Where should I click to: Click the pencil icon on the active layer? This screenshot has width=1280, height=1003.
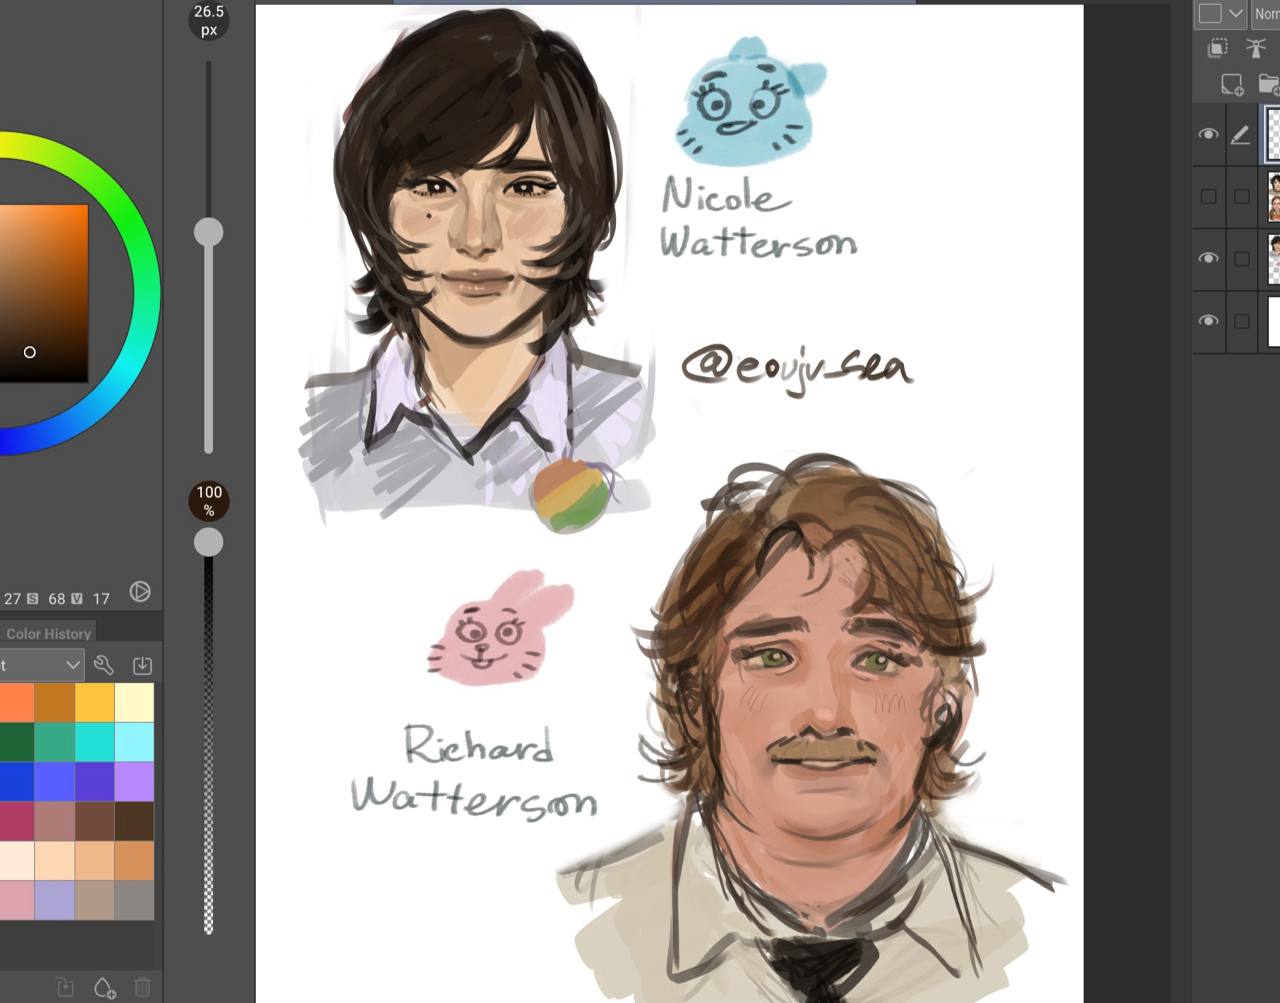1240,134
